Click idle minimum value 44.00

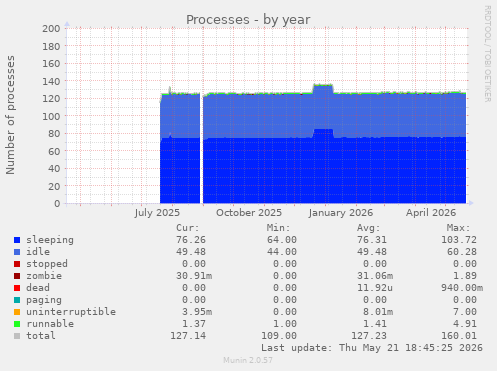pyautogui.click(x=282, y=252)
